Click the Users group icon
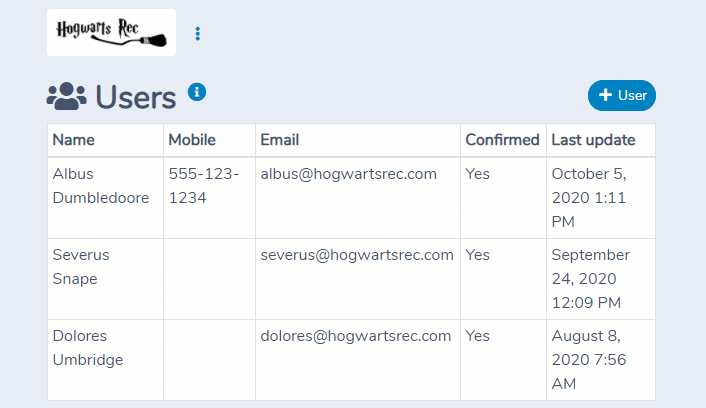The width and height of the screenshot is (706, 408). click(66, 96)
